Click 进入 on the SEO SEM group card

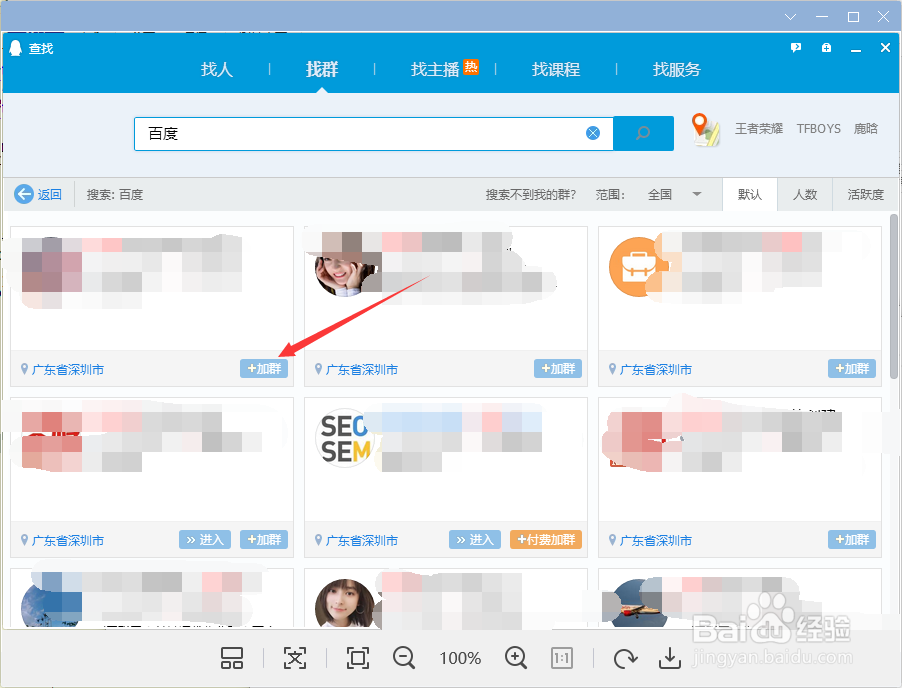click(x=475, y=540)
